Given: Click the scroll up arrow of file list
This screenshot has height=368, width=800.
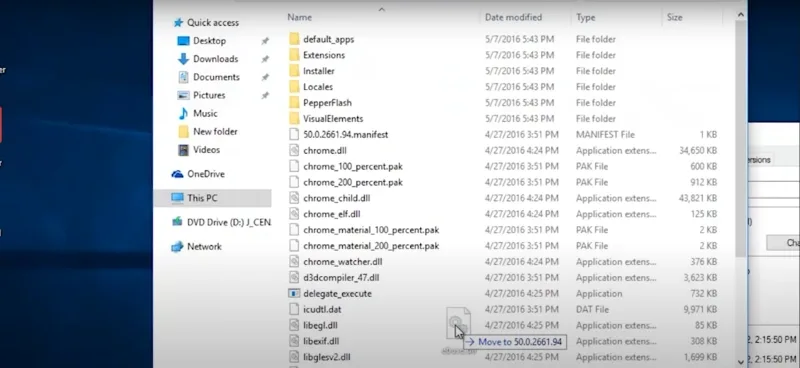Looking at the screenshot, I should (x=740, y=16).
